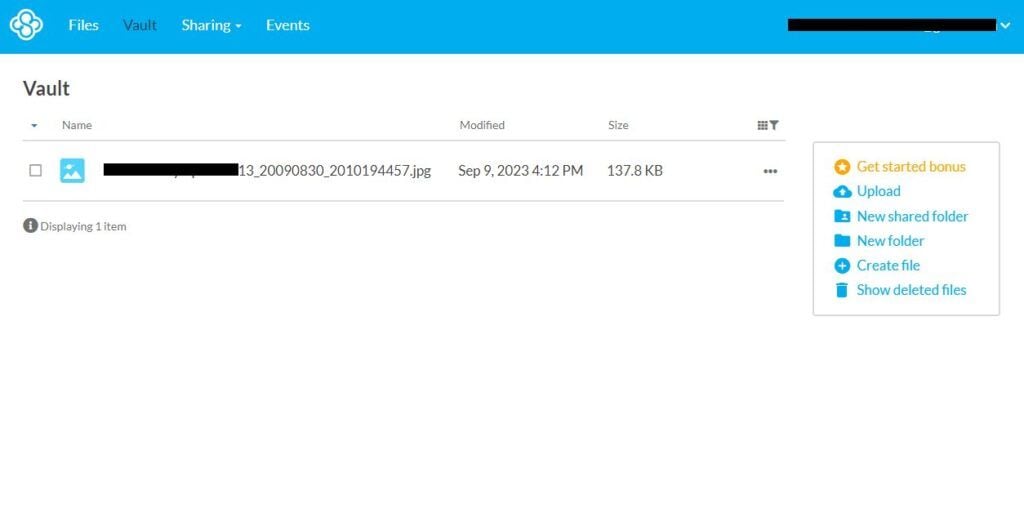Click the Vault page heading
Image resolution: width=1024 pixels, height=531 pixels.
click(x=46, y=88)
